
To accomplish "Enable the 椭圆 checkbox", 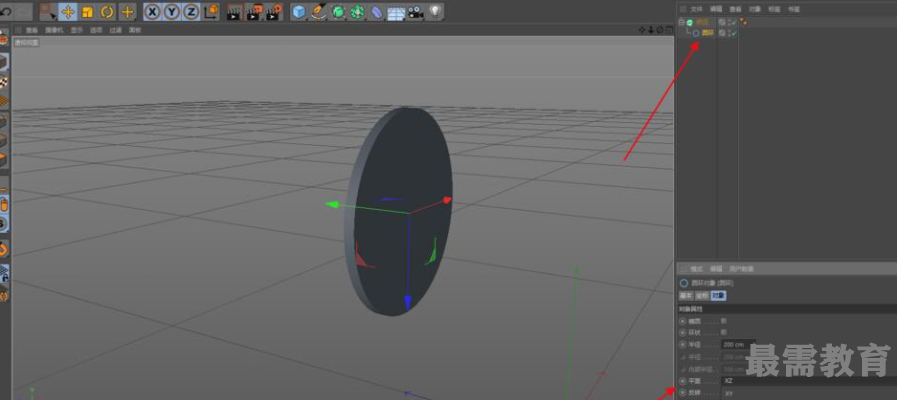I will (724, 321).
